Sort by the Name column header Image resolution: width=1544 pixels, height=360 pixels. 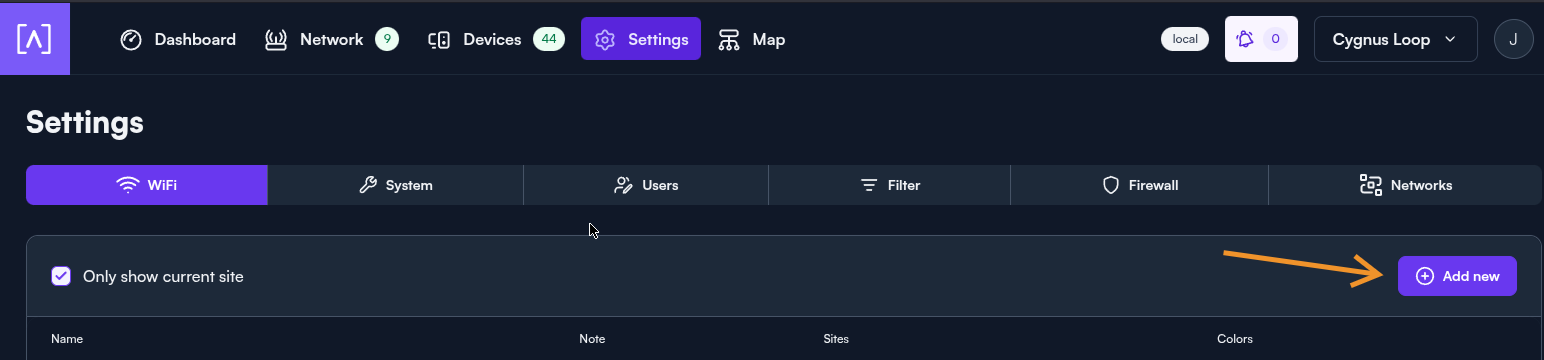click(x=67, y=339)
